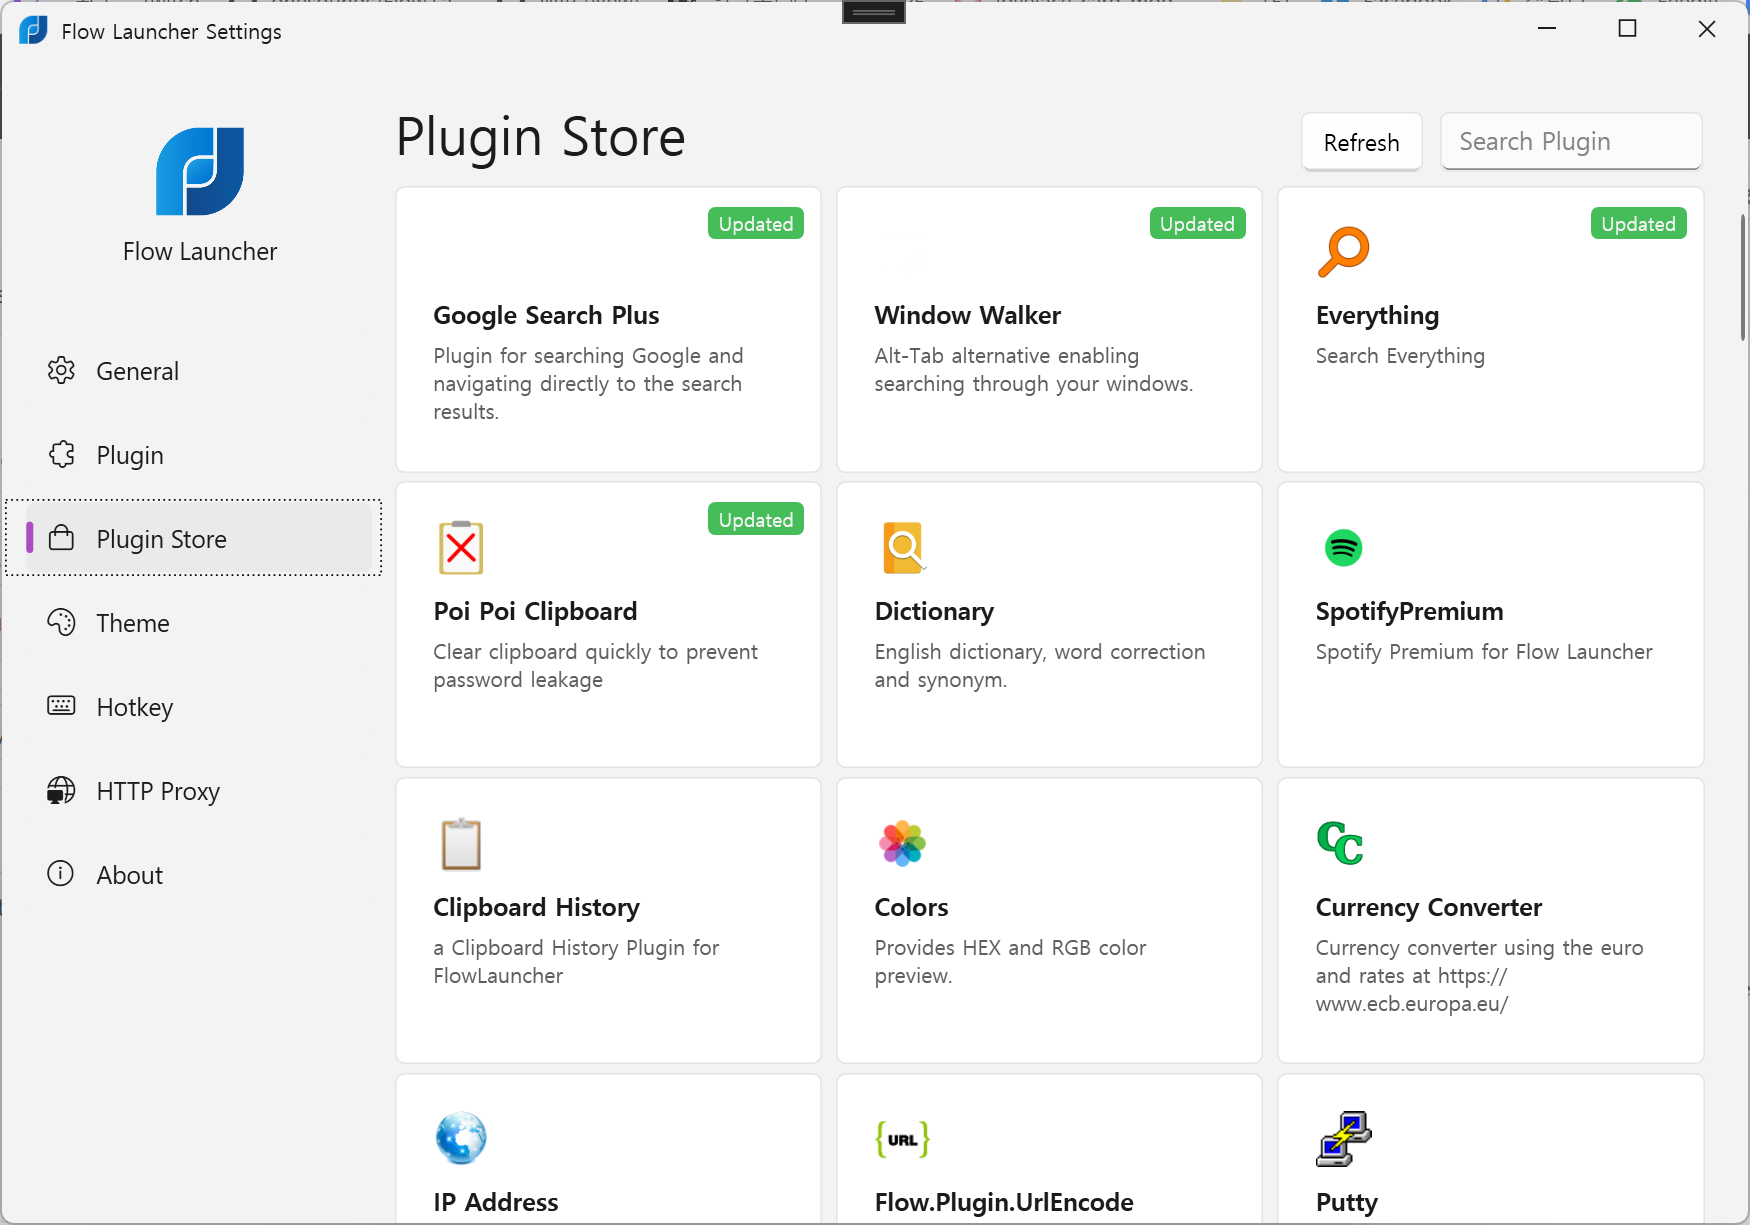Image resolution: width=1750 pixels, height=1225 pixels.
Task: Click the Plugin puzzle piece icon
Action: 61,454
